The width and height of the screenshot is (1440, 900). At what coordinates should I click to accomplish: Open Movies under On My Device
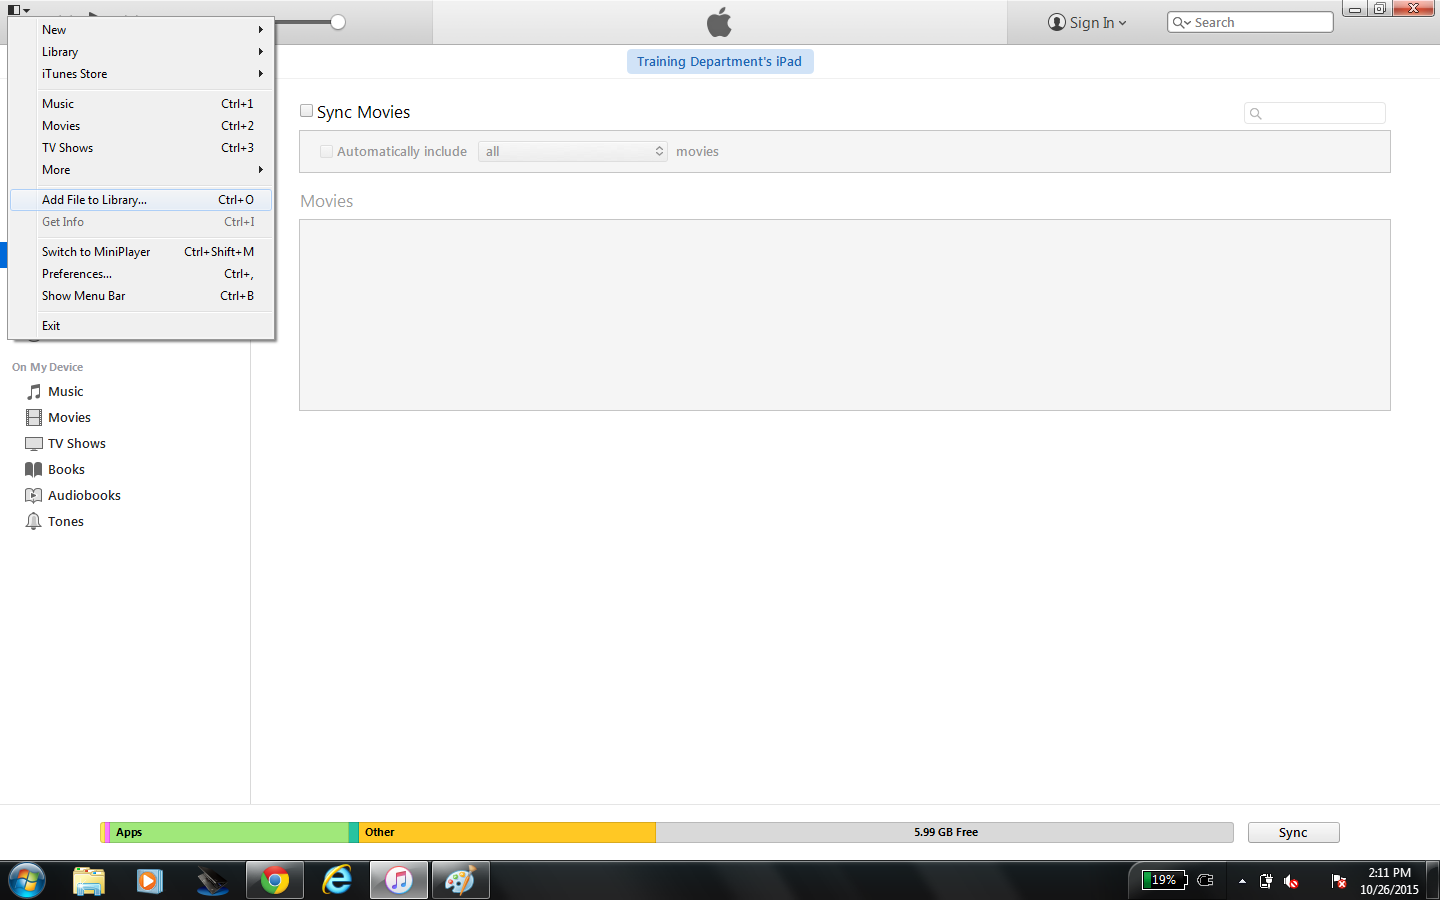tap(69, 418)
